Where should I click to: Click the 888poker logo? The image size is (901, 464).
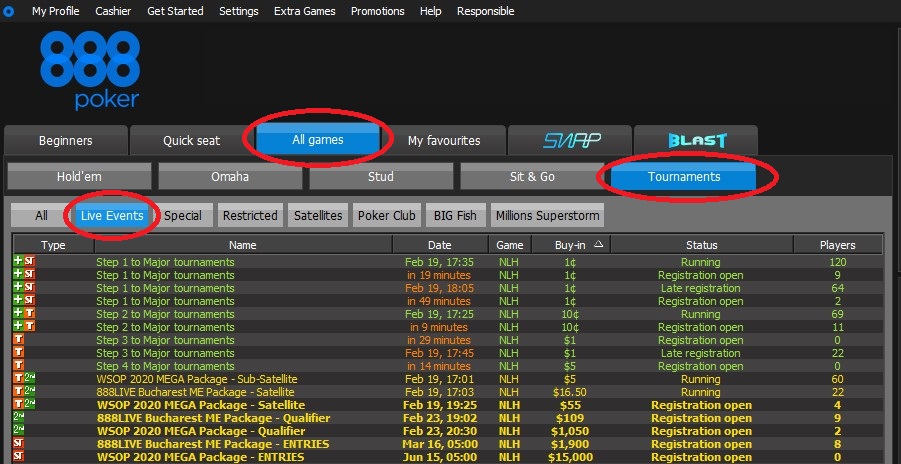[90, 70]
